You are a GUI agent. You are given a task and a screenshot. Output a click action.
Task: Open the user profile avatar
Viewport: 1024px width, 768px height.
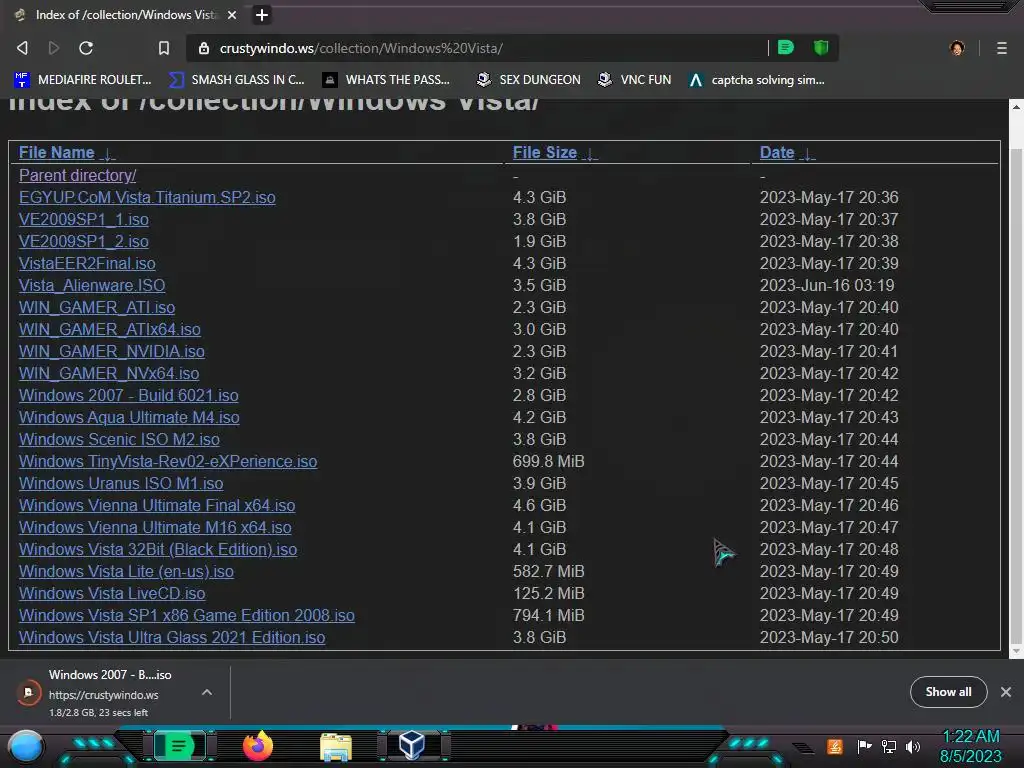click(957, 48)
